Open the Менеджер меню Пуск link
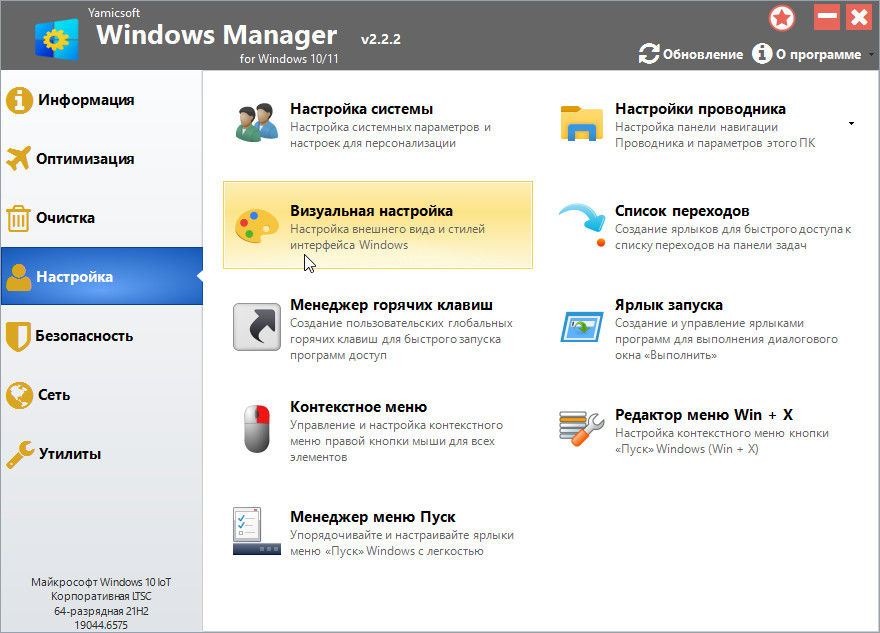 click(x=372, y=517)
